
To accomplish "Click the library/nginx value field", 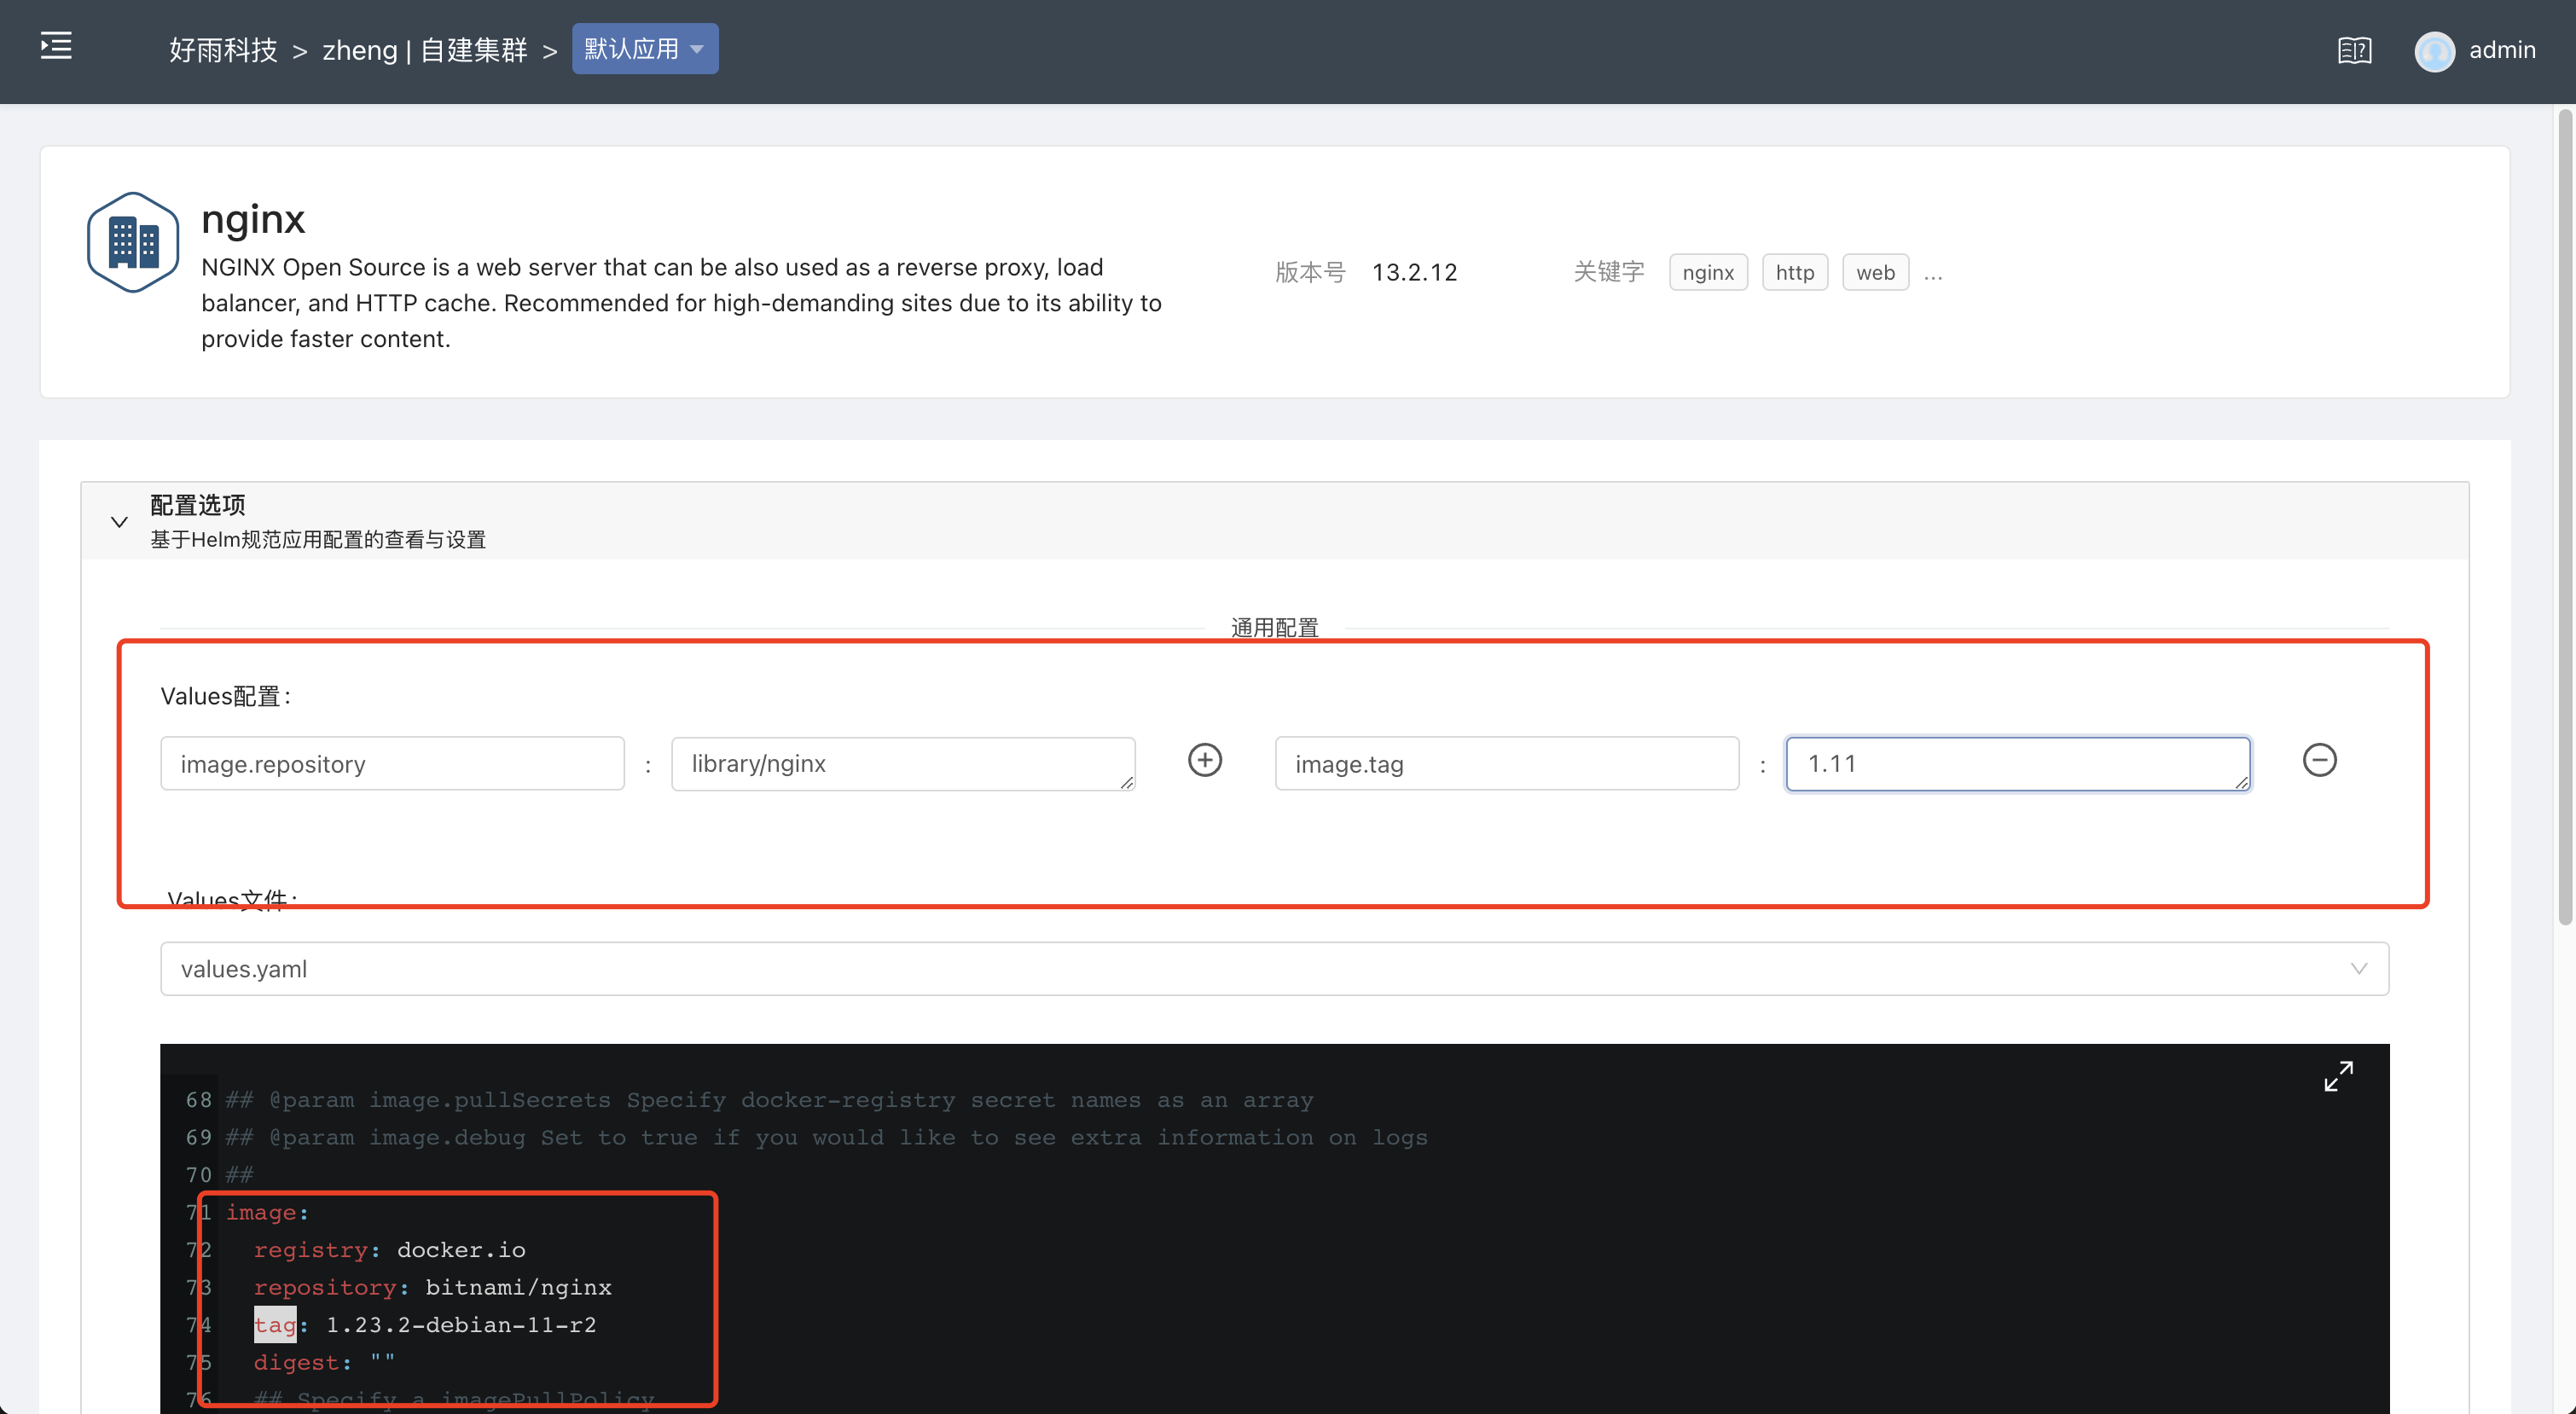I will (x=902, y=763).
